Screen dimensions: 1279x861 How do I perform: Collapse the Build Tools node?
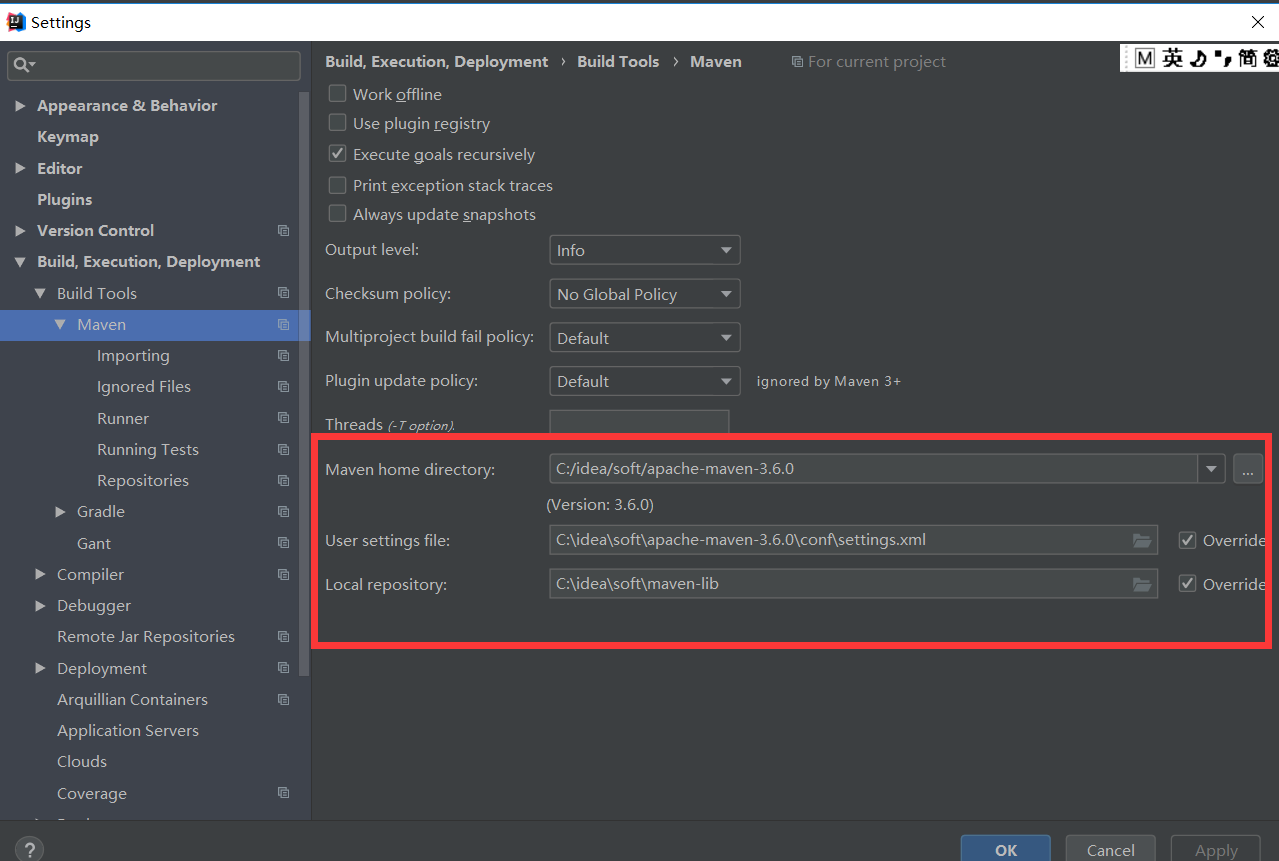pyautogui.click(x=40, y=293)
